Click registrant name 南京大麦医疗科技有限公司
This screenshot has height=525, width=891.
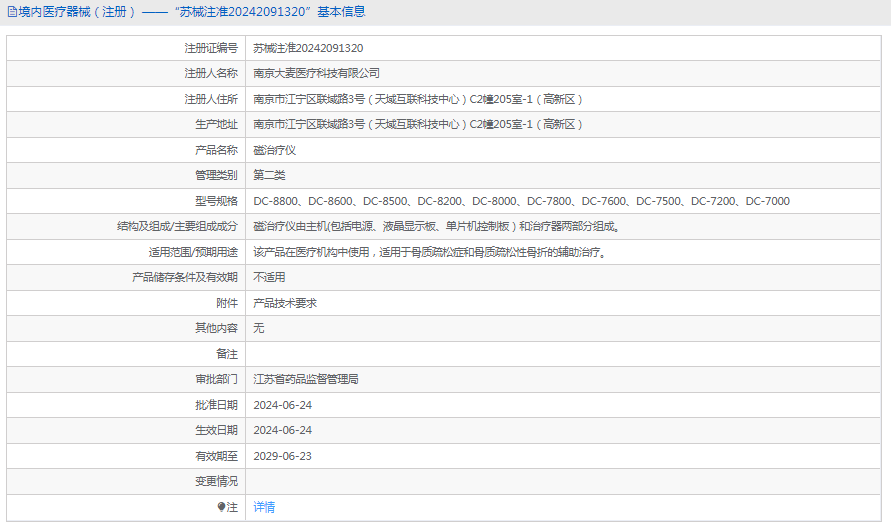[317, 73]
